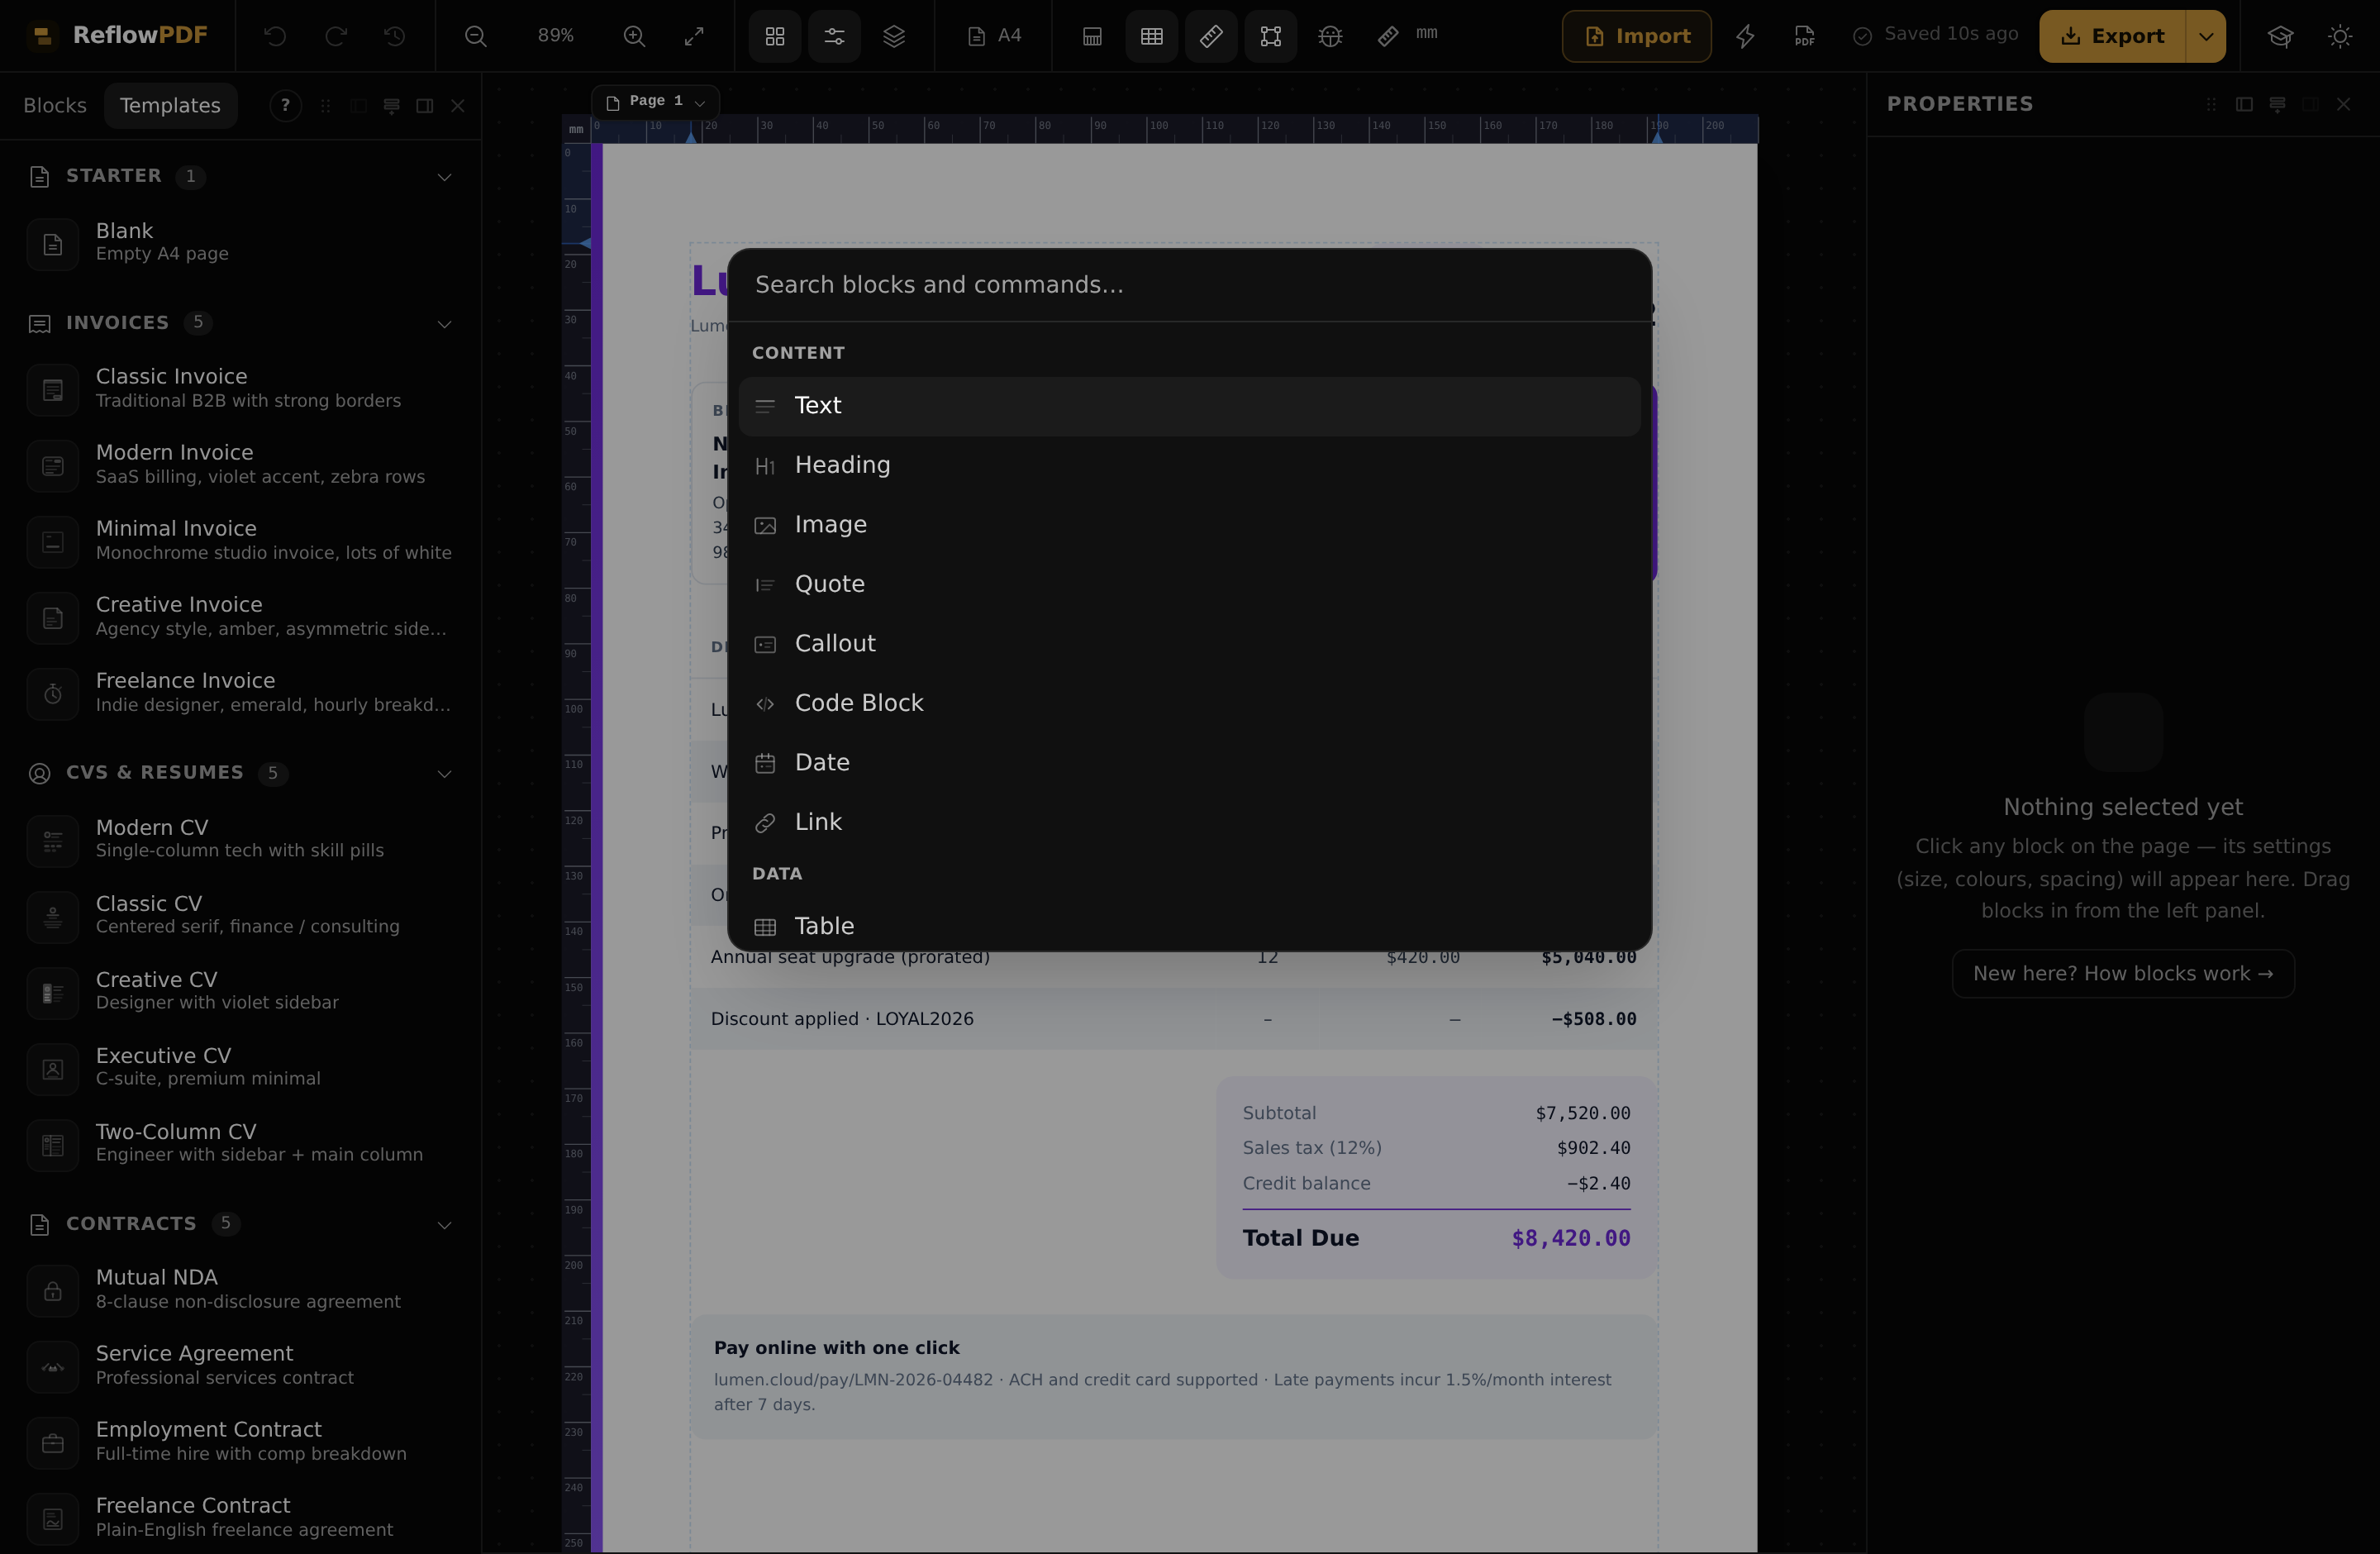Dock Properties panel right via header icon
This screenshot has width=2380, height=1554.
point(2310,104)
